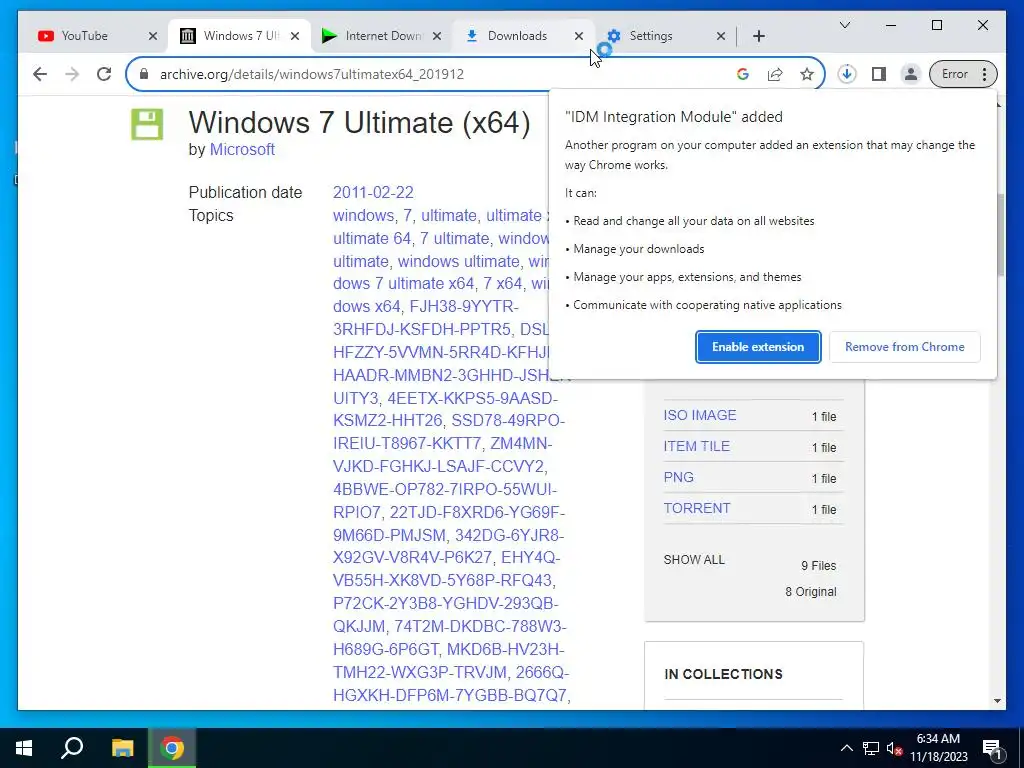
Task: Click the '8 Original' count
Action: [810, 592]
